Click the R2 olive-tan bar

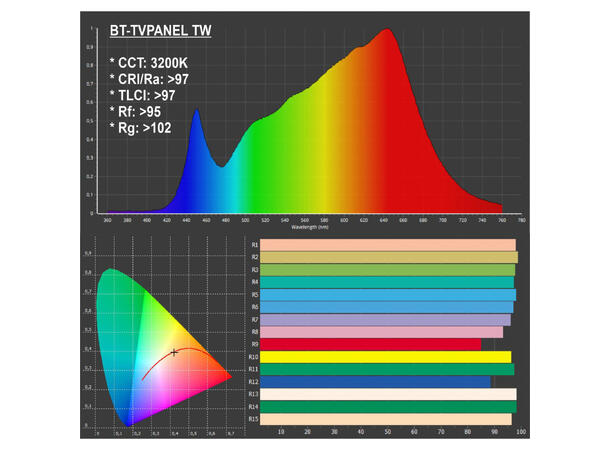point(389,257)
